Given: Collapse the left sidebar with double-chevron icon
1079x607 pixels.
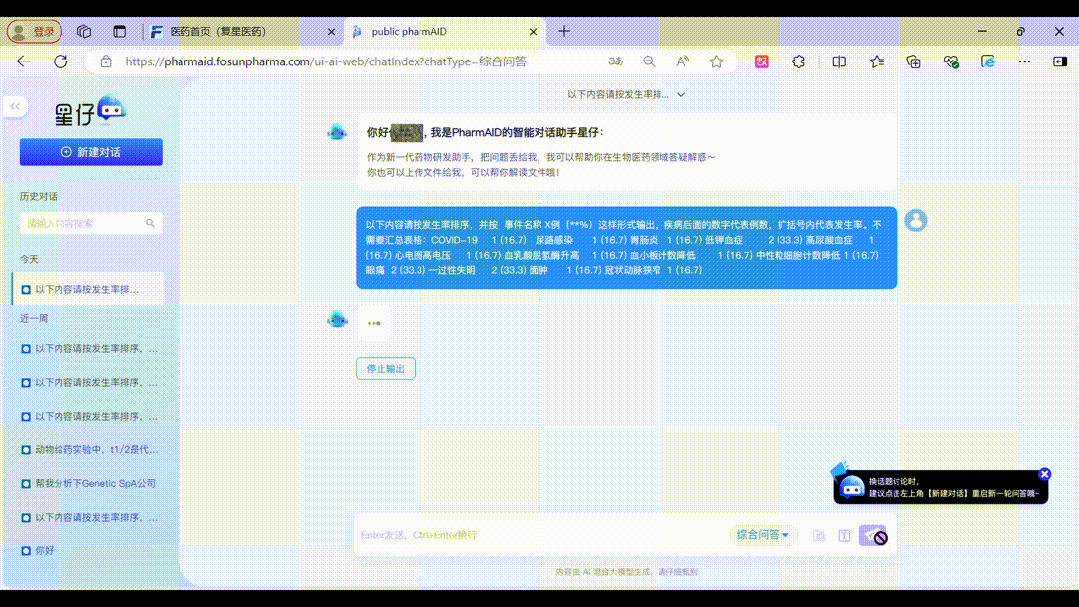Looking at the screenshot, I should click(x=15, y=106).
